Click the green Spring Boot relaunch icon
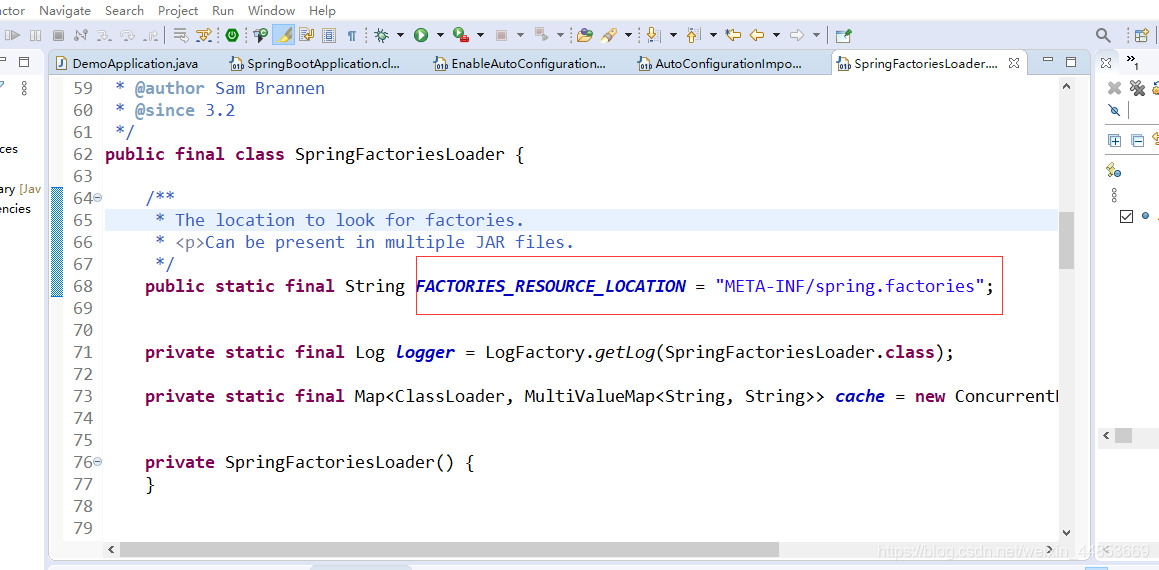The width and height of the screenshot is (1159, 570). (232, 35)
